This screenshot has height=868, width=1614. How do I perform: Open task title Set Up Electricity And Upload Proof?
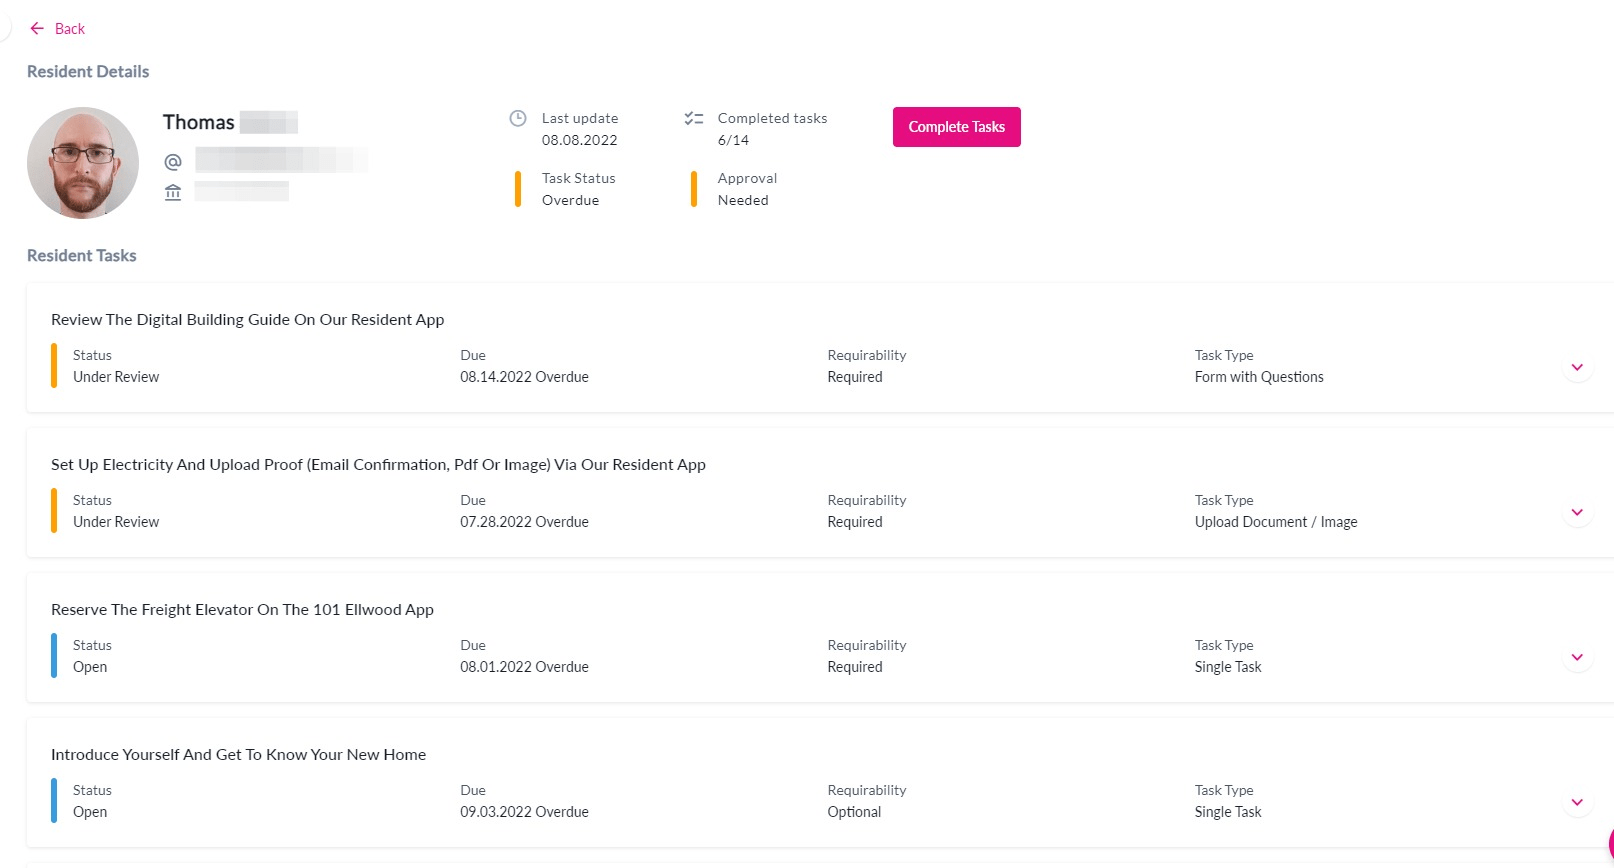click(378, 464)
